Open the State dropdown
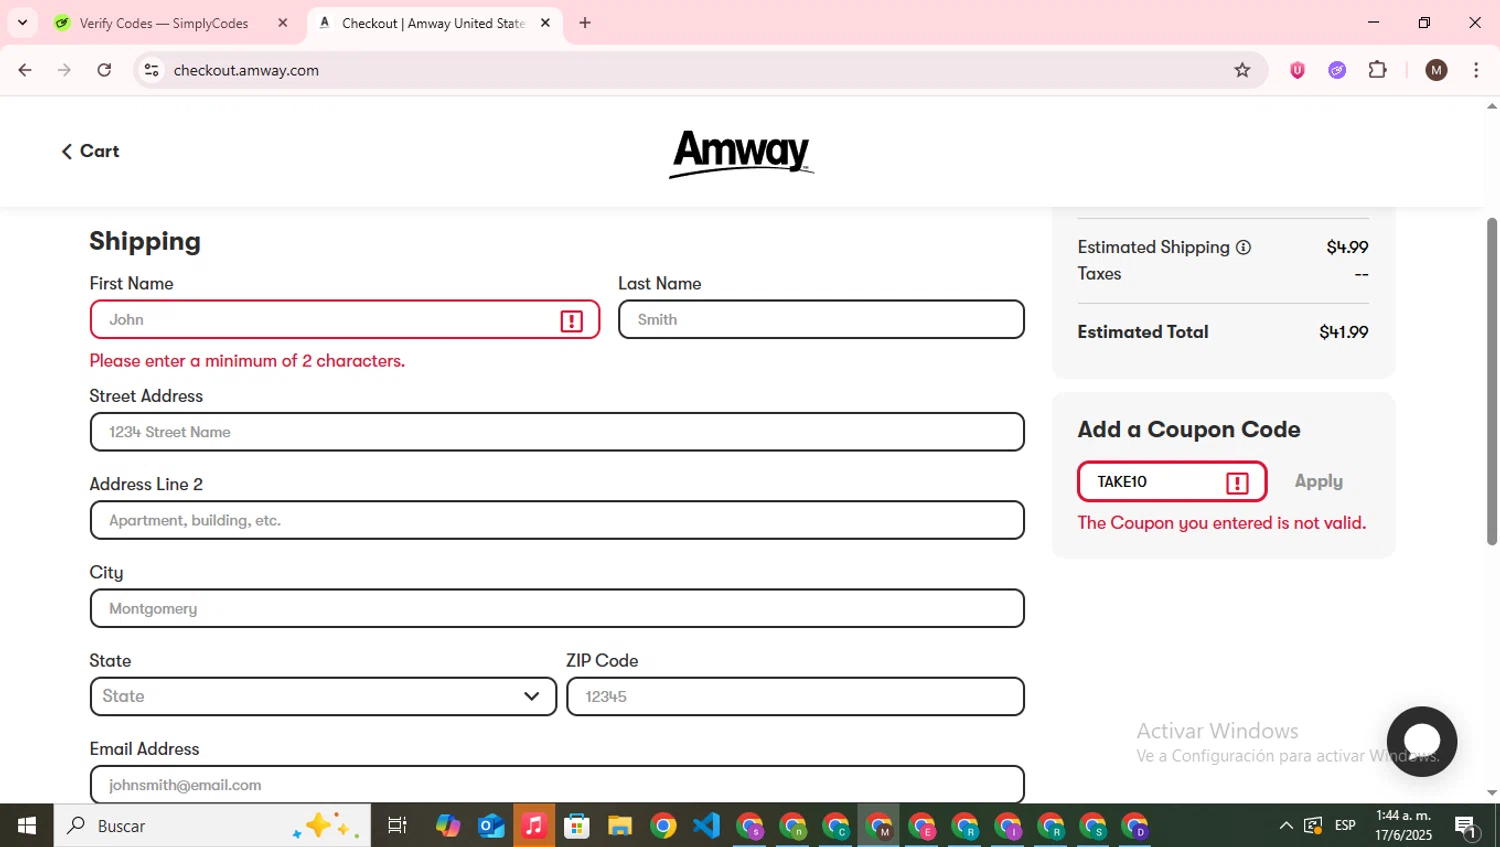Viewport: 1500px width, 847px height. [x=323, y=696]
